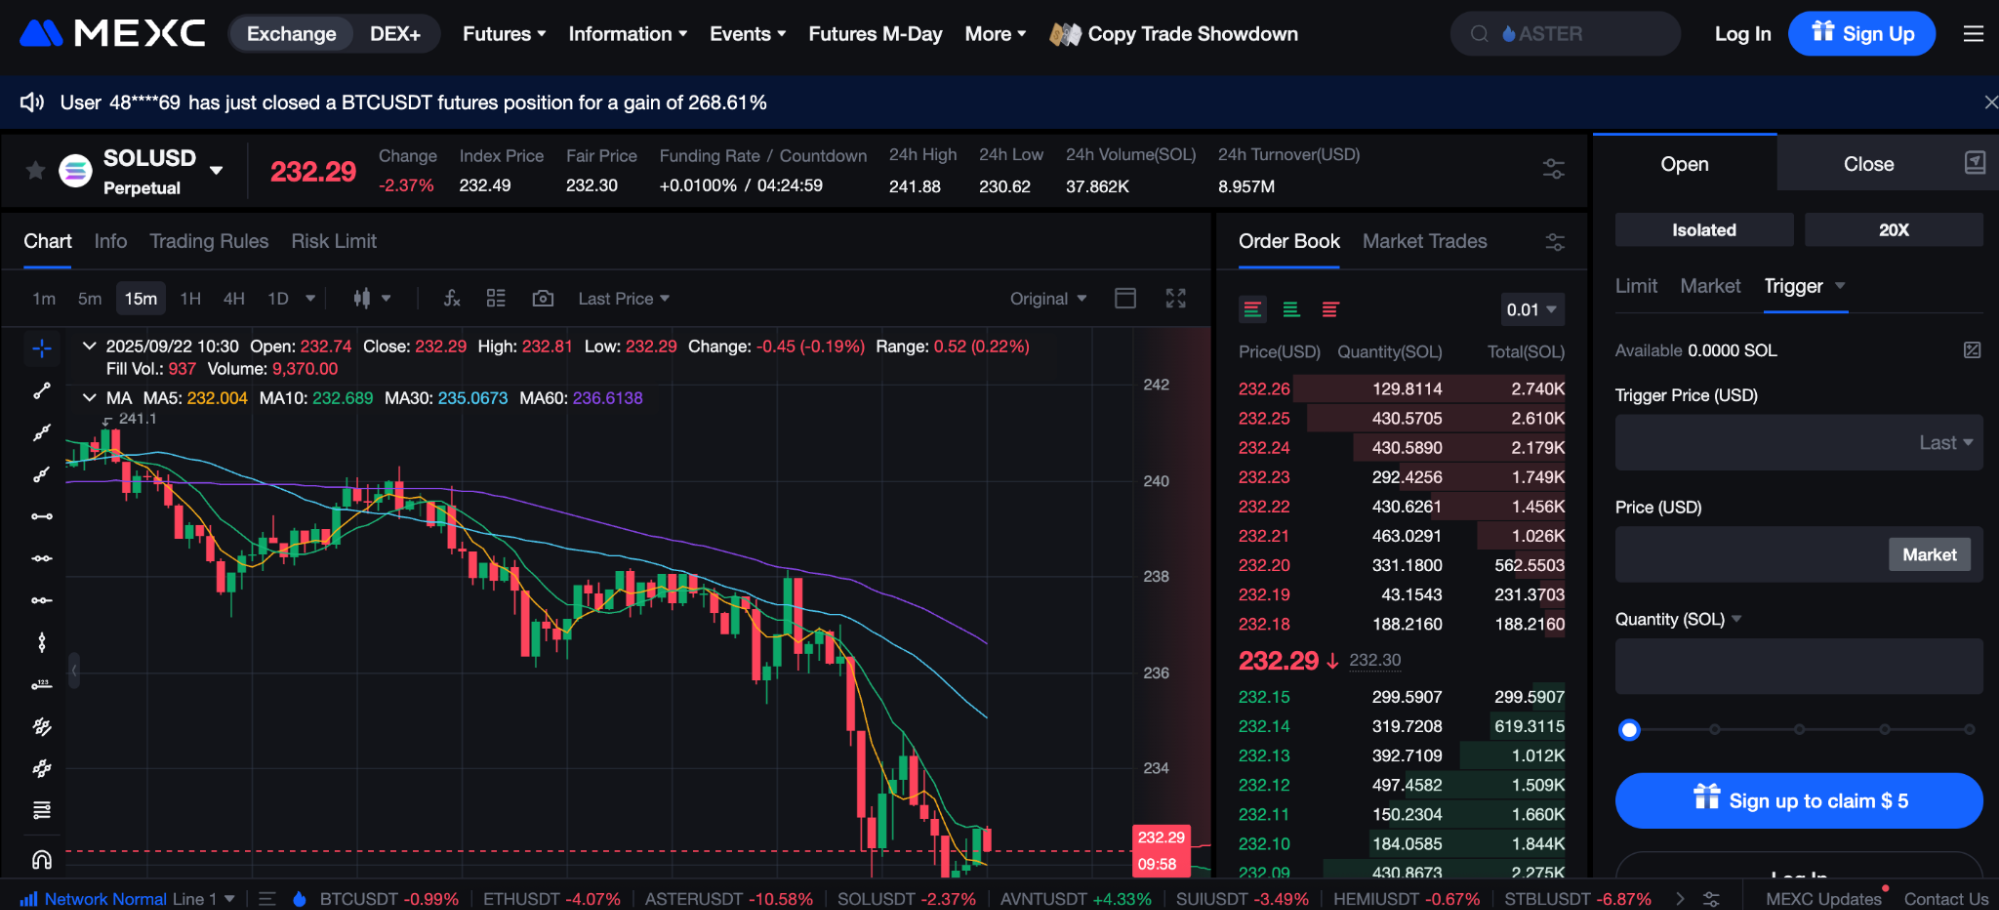The height and width of the screenshot is (910, 1999).
Task: Expand the Last Price chart dropdown
Action: click(623, 299)
